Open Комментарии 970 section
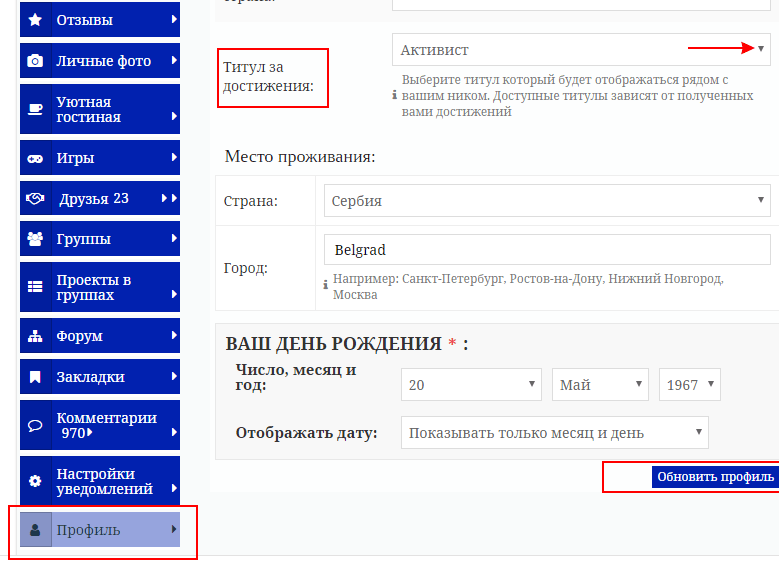Image resolution: width=779 pixels, height=569 pixels. coord(100,425)
